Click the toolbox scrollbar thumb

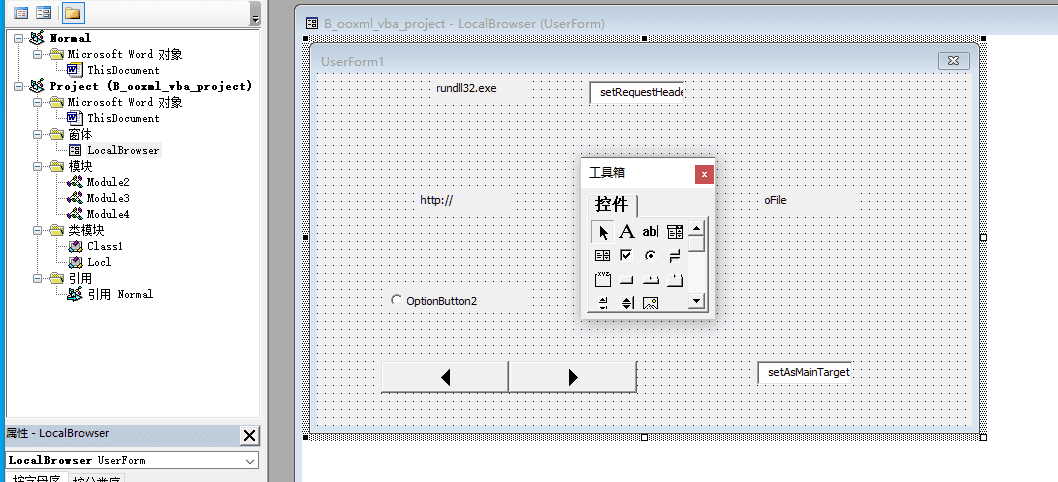696,244
